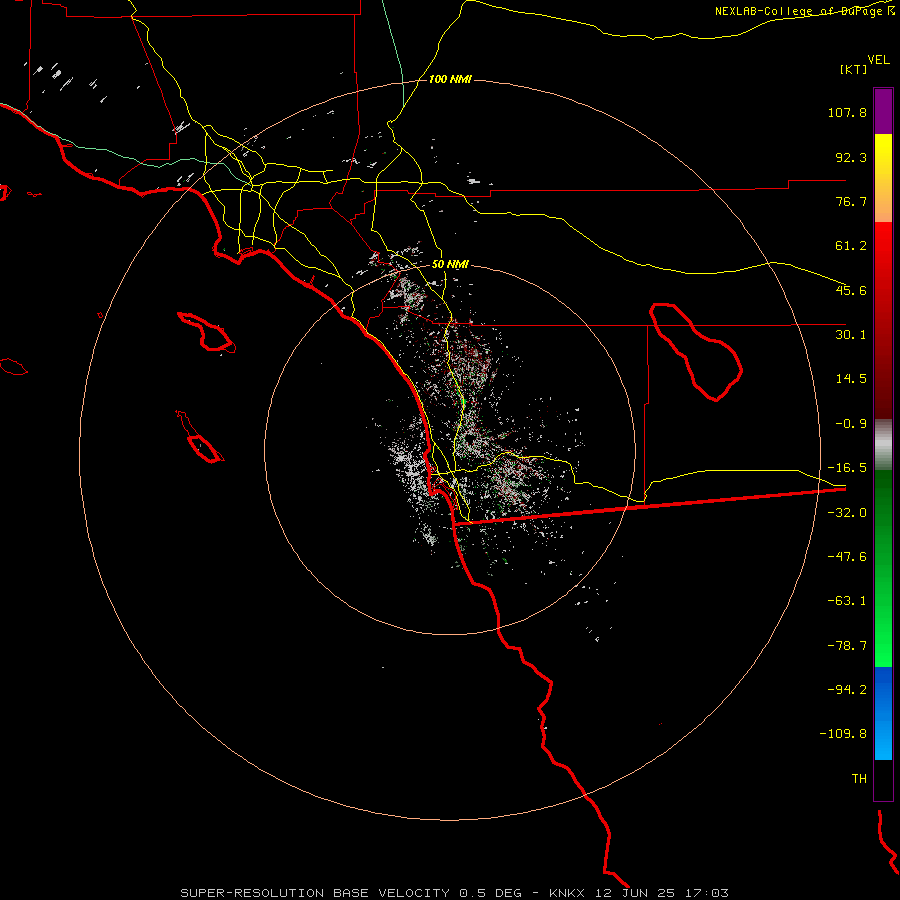Image resolution: width=900 pixels, height=900 pixels.
Task: Click the [KT] units label
Action: point(853,69)
